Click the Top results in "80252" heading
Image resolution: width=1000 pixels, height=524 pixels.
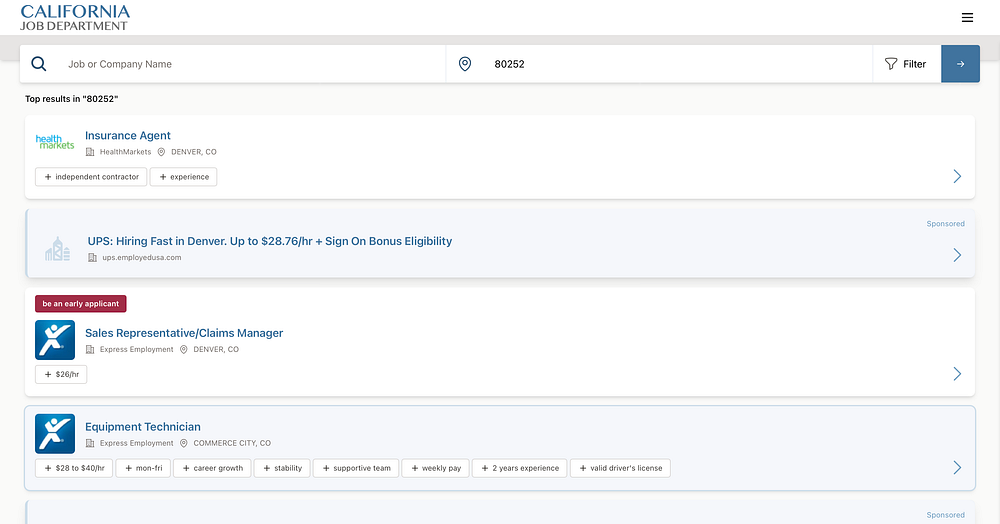pyautogui.click(x=71, y=99)
